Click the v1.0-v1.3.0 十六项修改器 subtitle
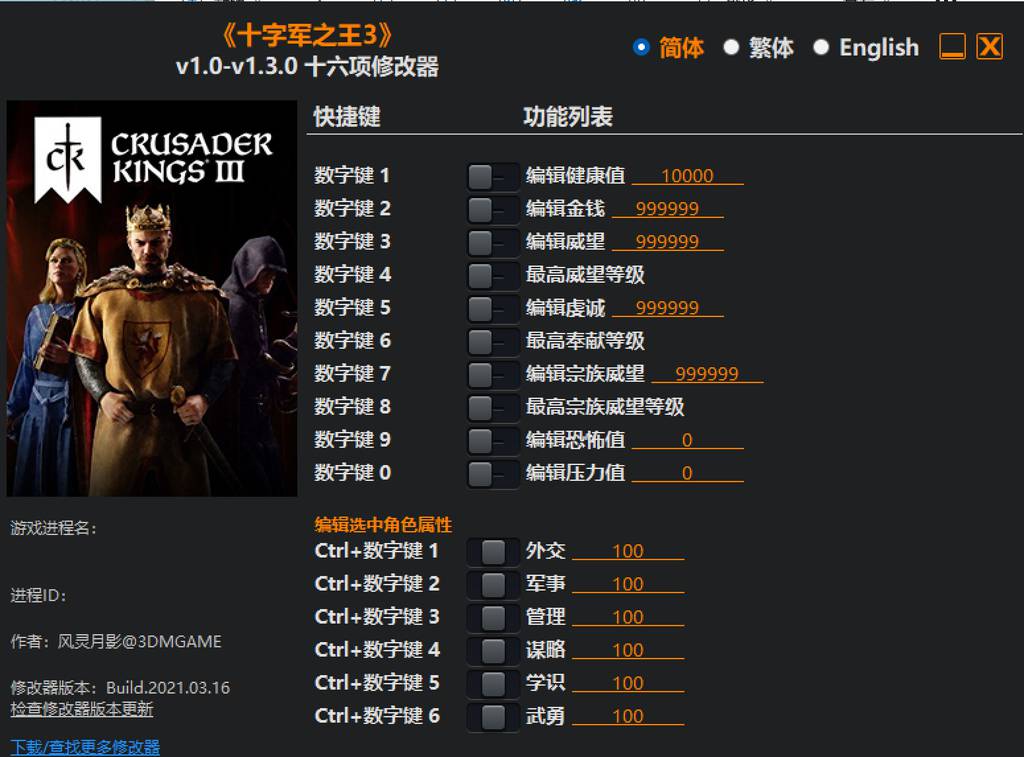 pyautogui.click(x=307, y=67)
